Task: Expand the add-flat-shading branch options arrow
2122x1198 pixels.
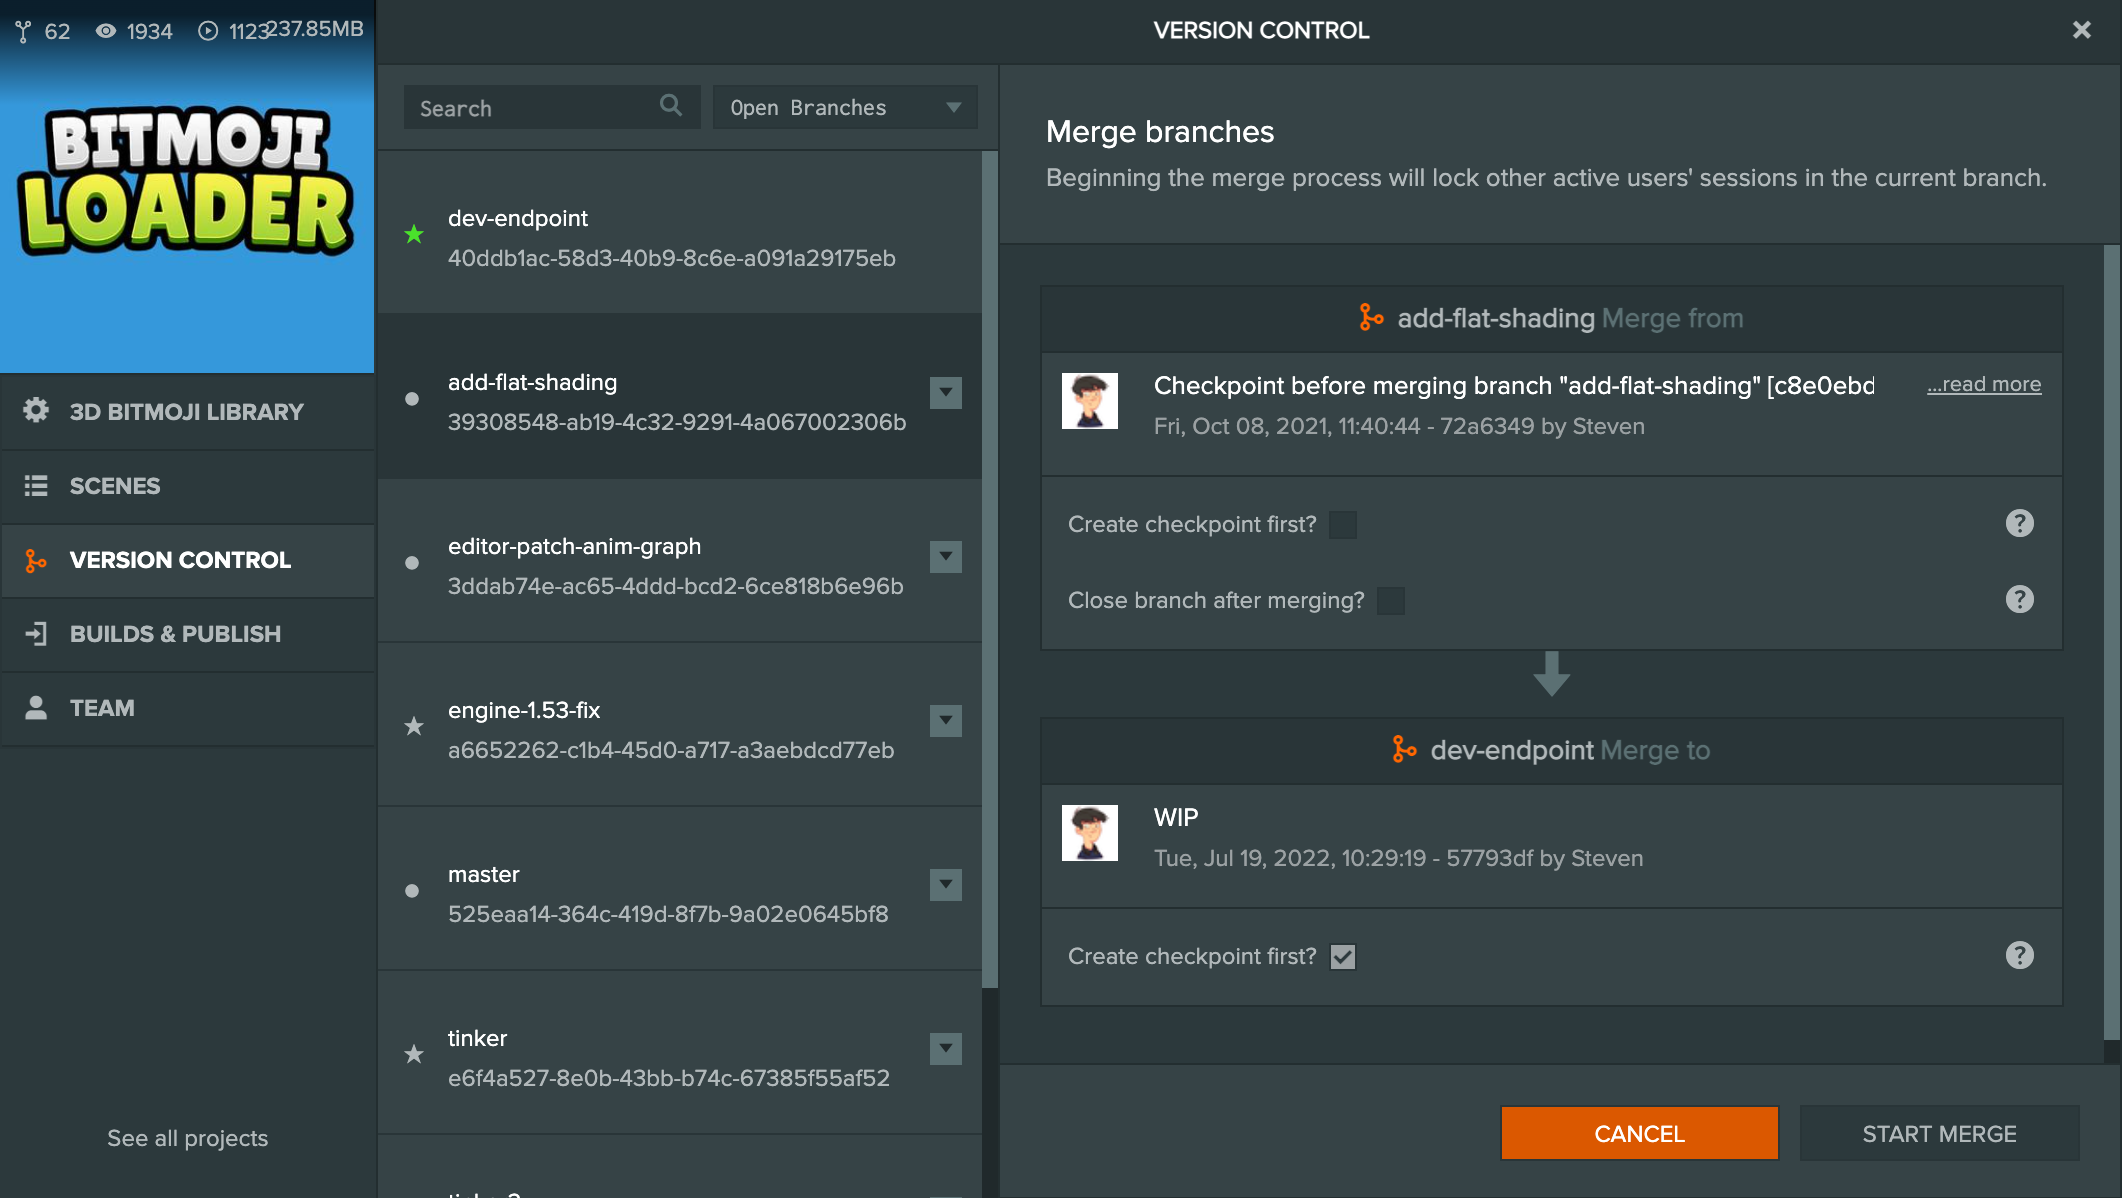Action: point(945,392)
